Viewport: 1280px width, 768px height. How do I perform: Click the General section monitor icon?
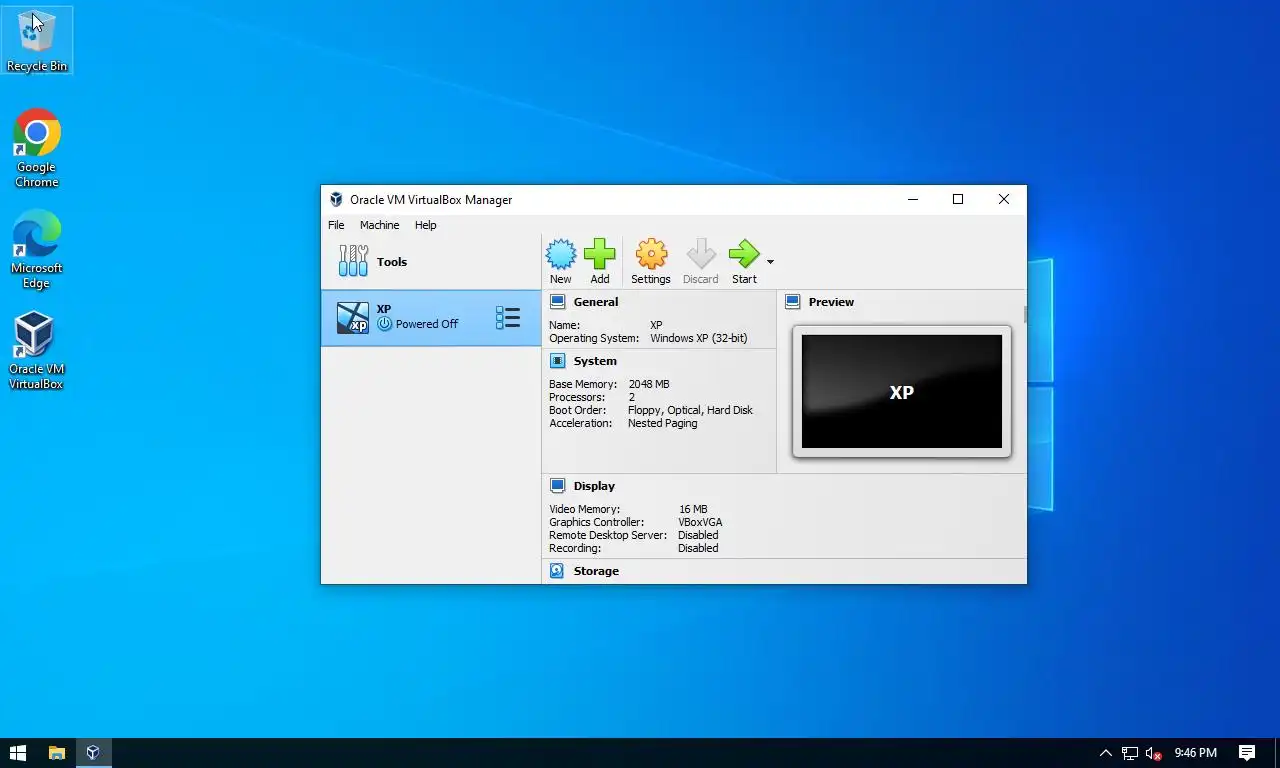pos(558,302)
